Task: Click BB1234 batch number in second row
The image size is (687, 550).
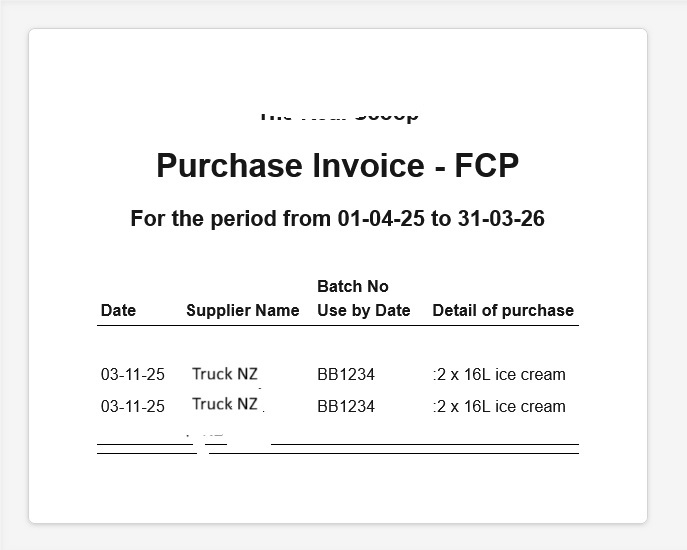Action: click(x=346, y=407)
